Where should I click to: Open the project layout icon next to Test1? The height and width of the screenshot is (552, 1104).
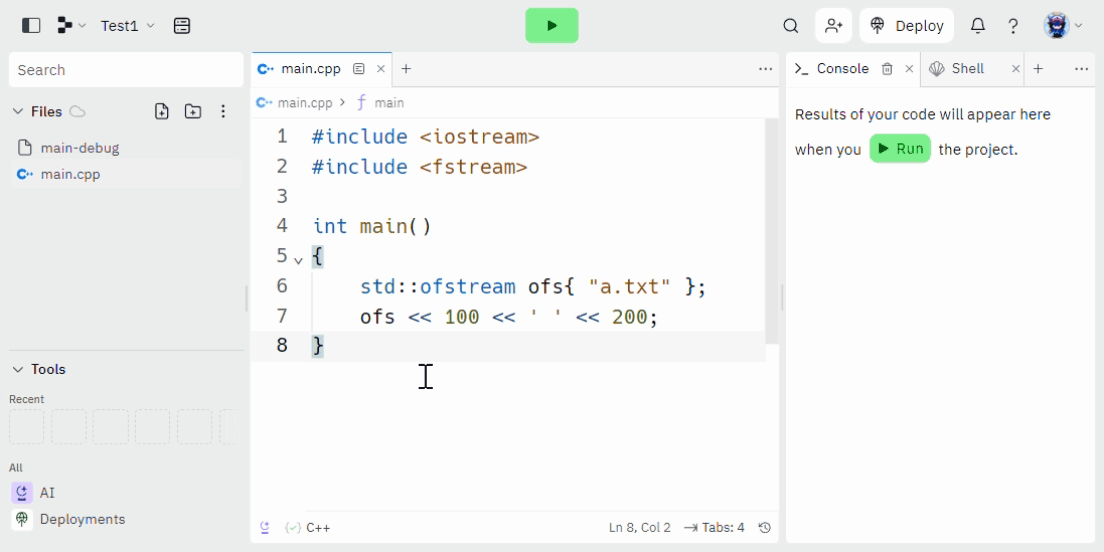point(182,26)
